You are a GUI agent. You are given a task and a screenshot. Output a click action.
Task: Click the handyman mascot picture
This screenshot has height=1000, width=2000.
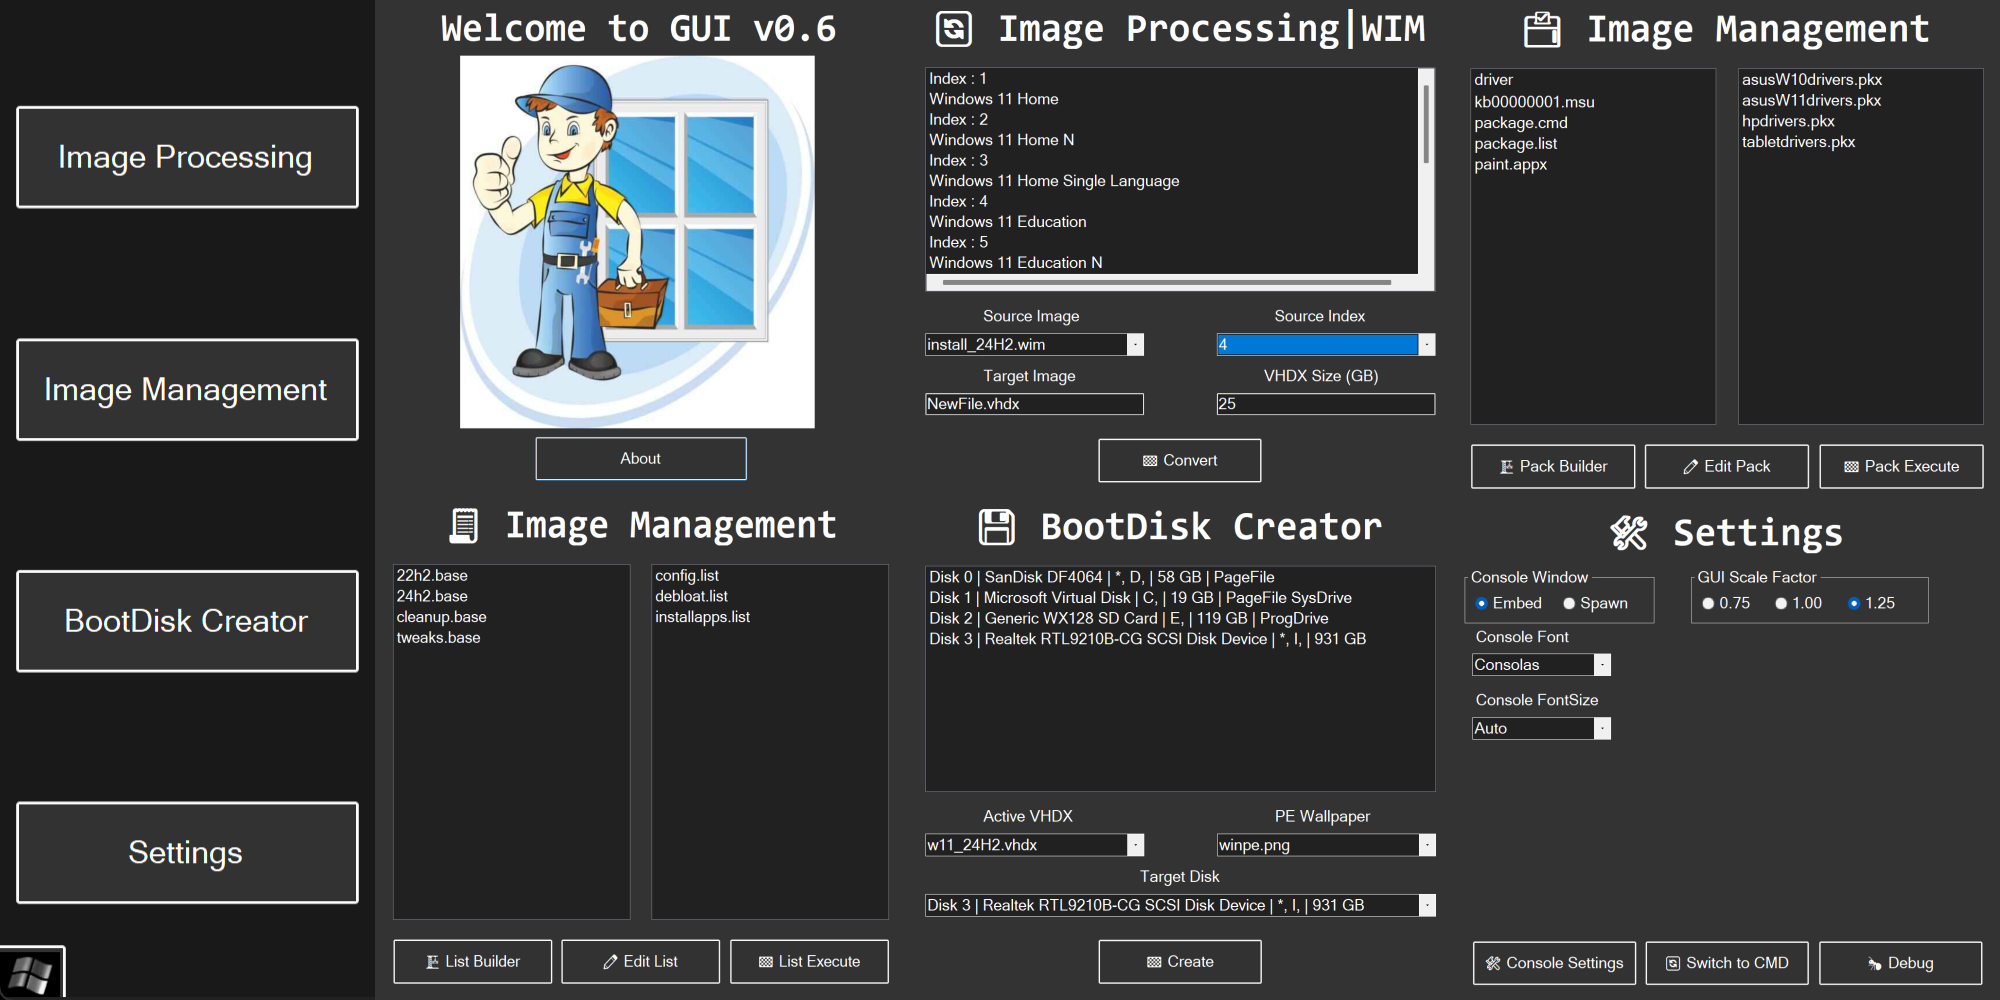click(x=637, y=242)
